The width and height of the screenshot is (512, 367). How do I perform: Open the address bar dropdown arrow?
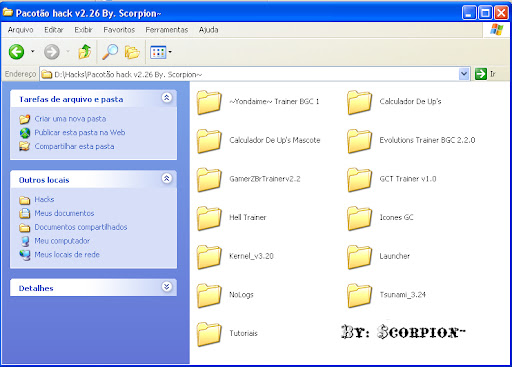tap(464, 74)
